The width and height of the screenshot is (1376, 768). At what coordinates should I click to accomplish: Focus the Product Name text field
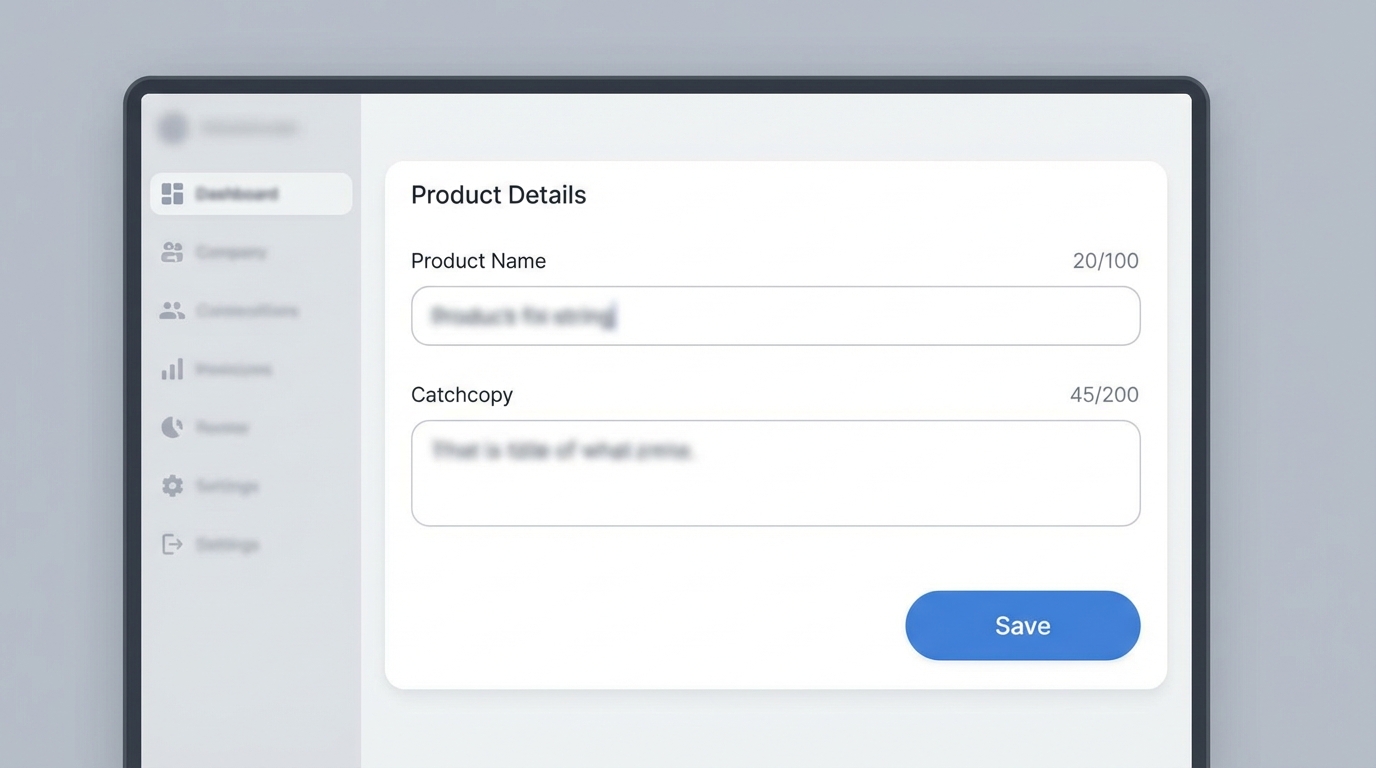(776, 316)
